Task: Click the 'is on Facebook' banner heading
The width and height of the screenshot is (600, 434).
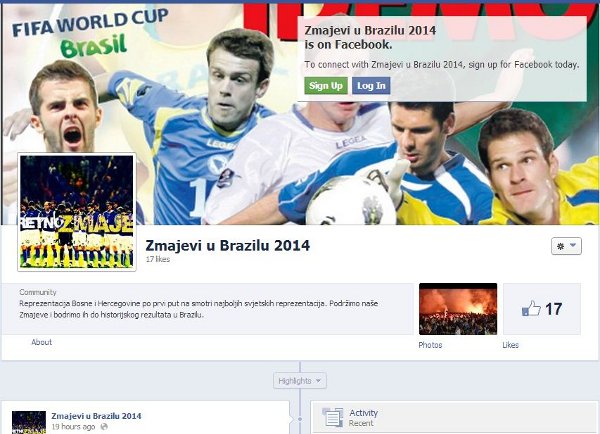Action: click(x=370, y=37)
